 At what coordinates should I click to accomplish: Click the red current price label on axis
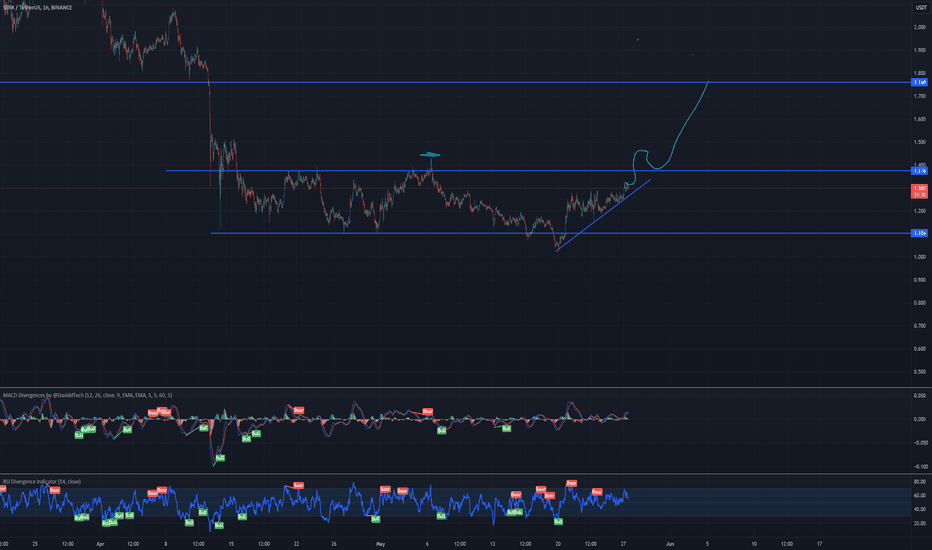click(920, 191)
